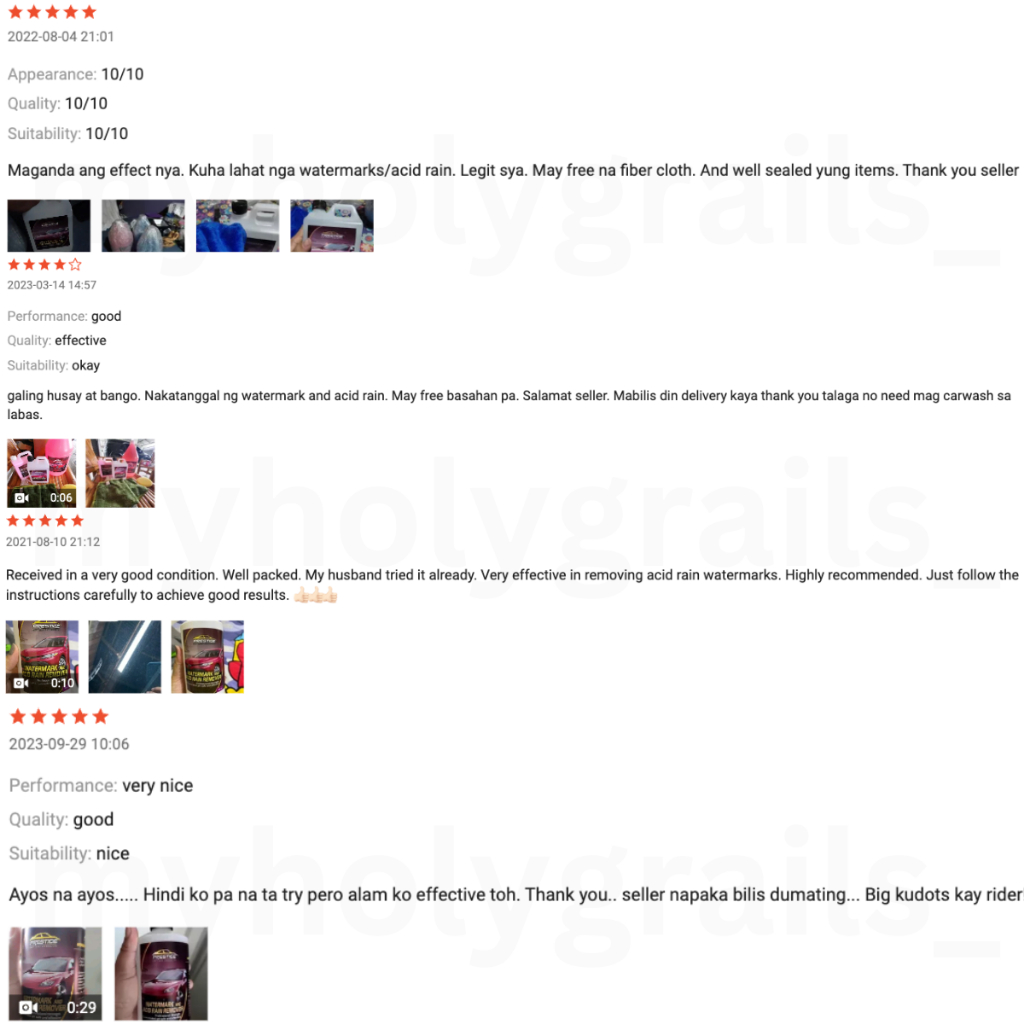Open pink and blue eggs photo thumbnail
This screenshot has width=1024, height=1024.
click(143, 225)
